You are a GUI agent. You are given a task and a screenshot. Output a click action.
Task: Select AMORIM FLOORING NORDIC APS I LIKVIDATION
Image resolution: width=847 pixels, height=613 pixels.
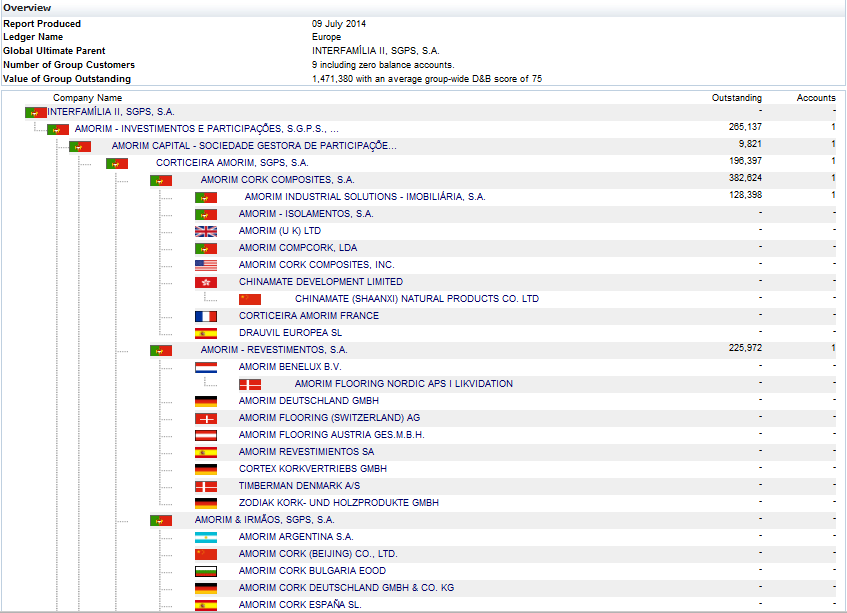404,384
